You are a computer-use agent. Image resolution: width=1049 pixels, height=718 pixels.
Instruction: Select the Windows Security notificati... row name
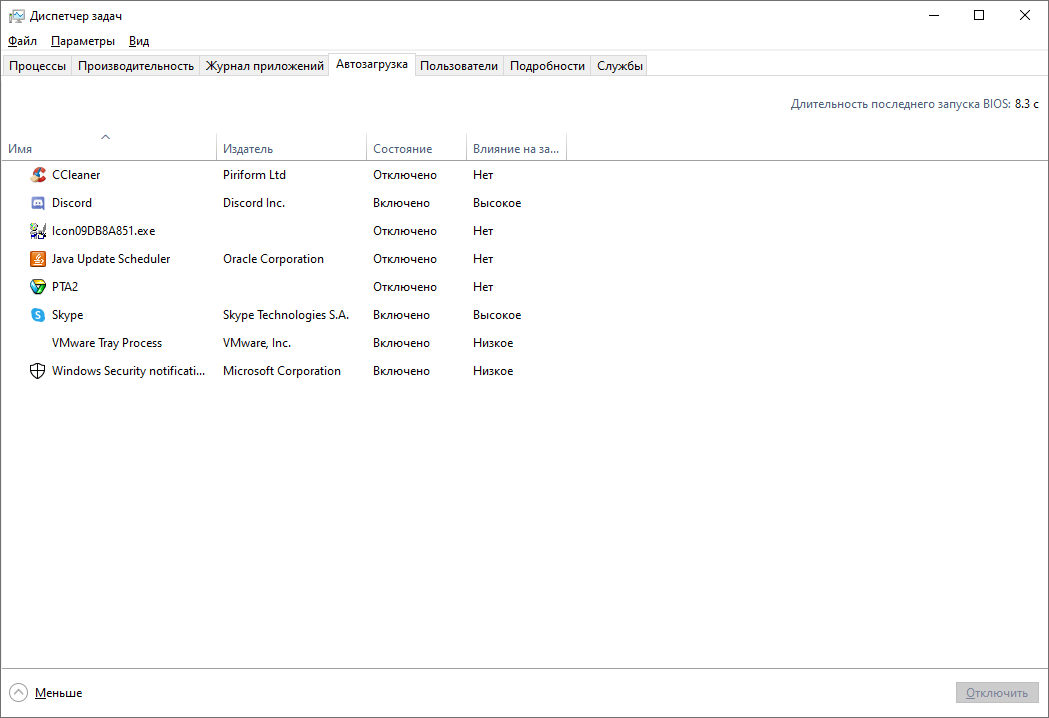click(x=128, y=371)
